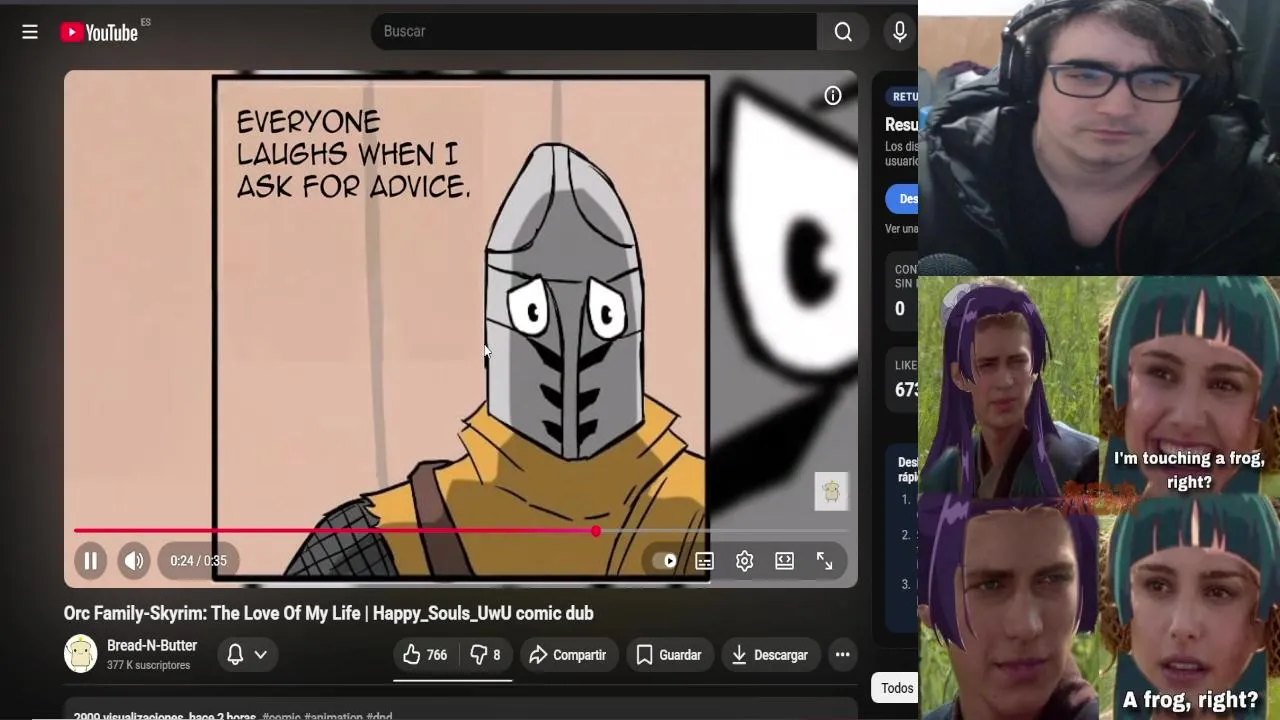Click the video title text
Screen dimensions: 1280x720
click(329, 613)
